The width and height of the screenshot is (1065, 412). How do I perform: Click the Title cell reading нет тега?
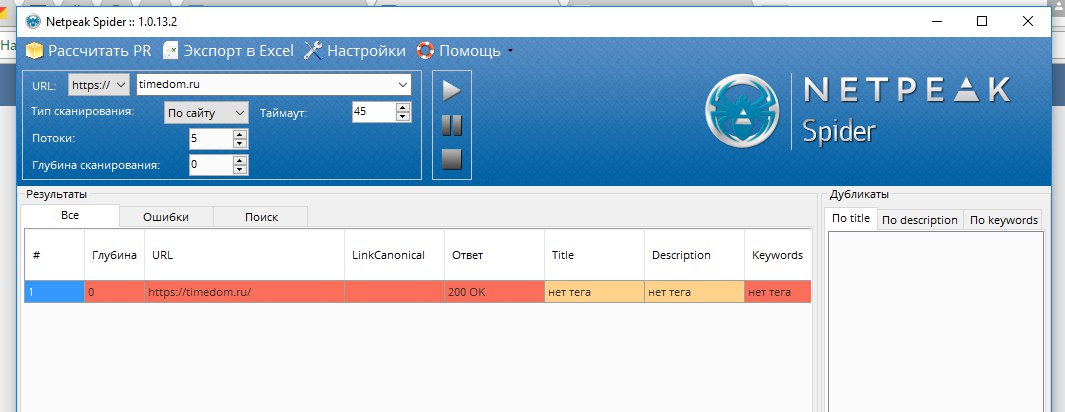coord(594,292)
